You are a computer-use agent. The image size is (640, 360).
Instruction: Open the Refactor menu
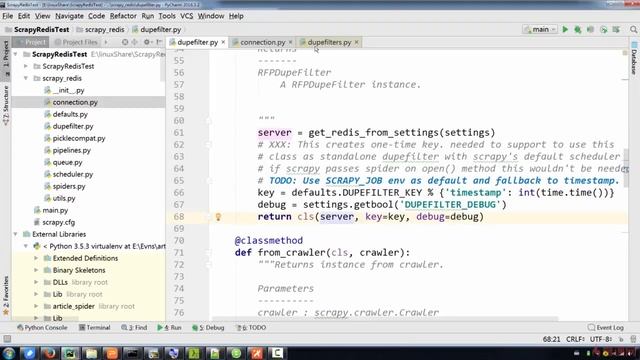(123, 16)
